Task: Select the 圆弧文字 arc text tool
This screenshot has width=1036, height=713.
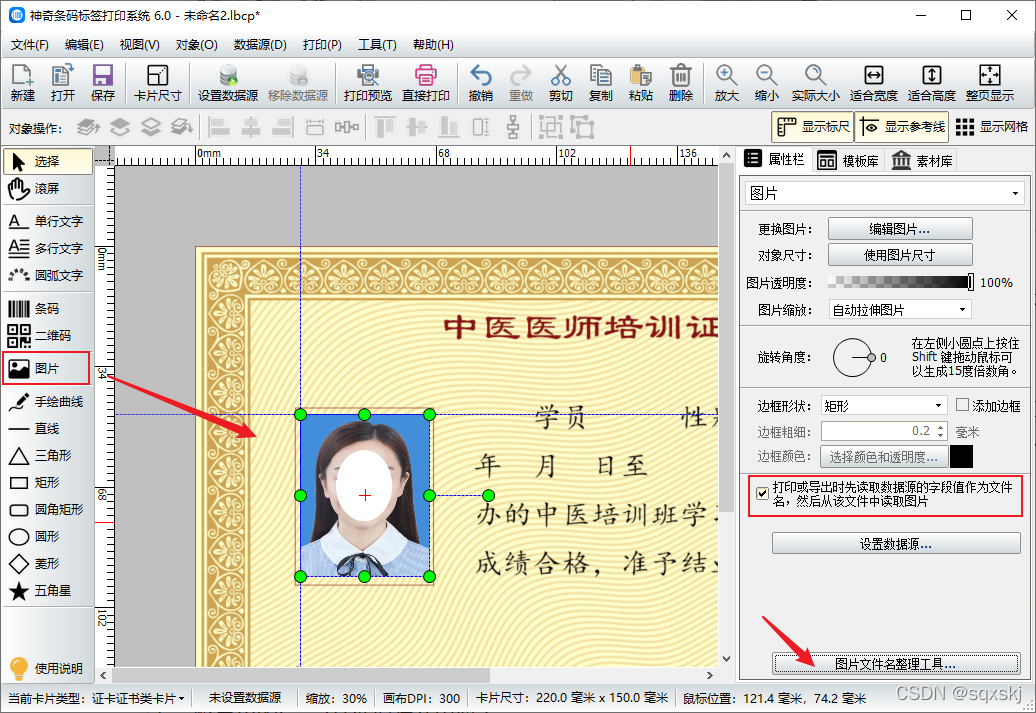Action: (x=48, y=275)
